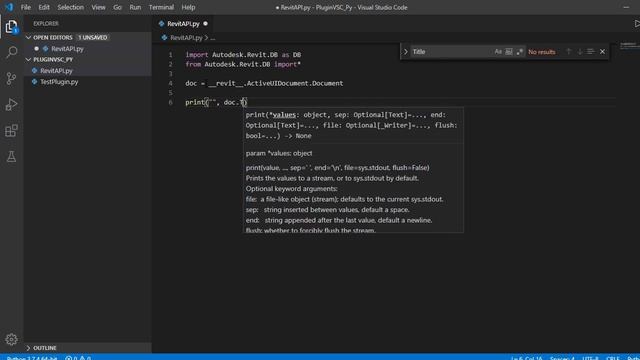The height and width of the screenshot is (360, 640).
Task: Click the minimap at editor right edge
Action: tap(629, 46)
